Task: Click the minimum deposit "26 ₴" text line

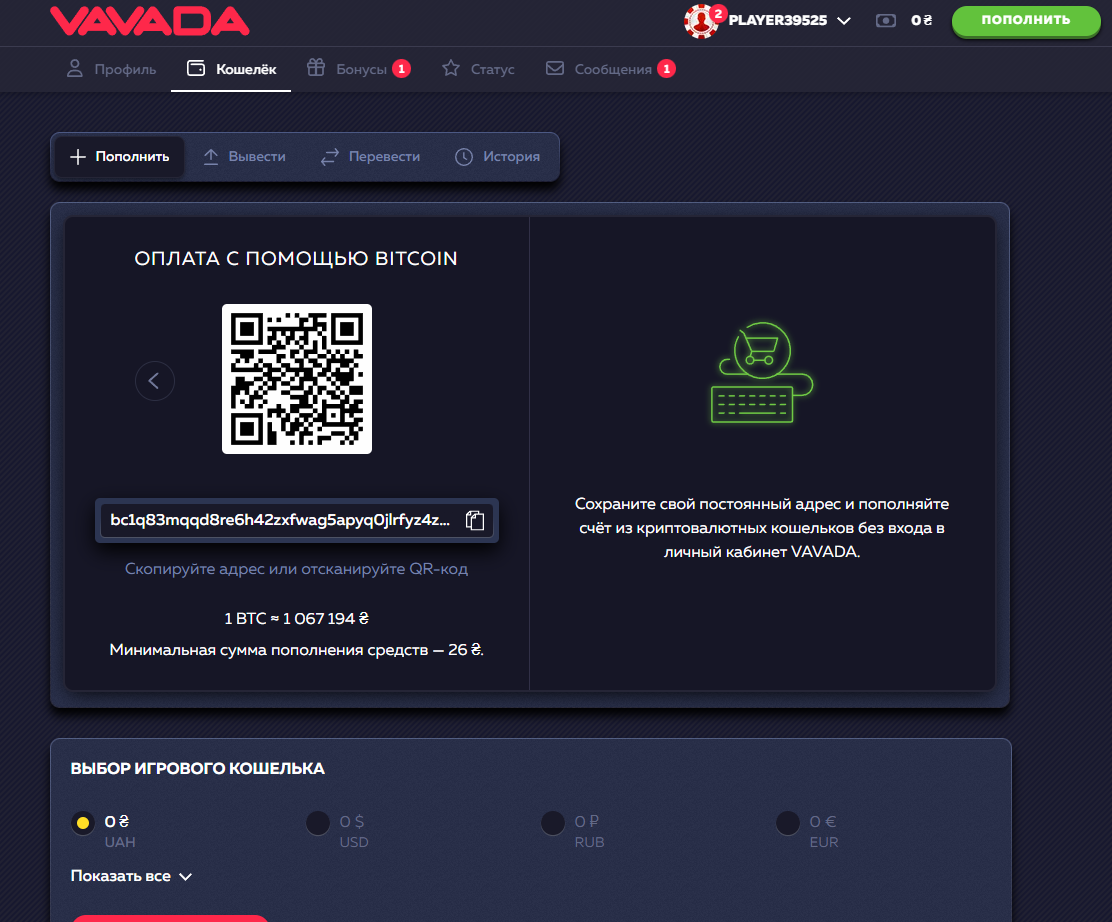Action: click(x=296, y=650)
